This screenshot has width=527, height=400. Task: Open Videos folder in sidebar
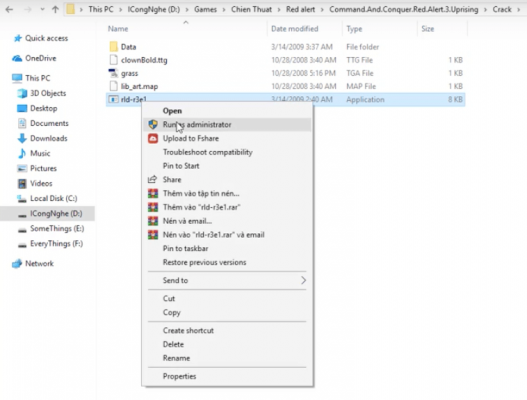coord(35,184)
